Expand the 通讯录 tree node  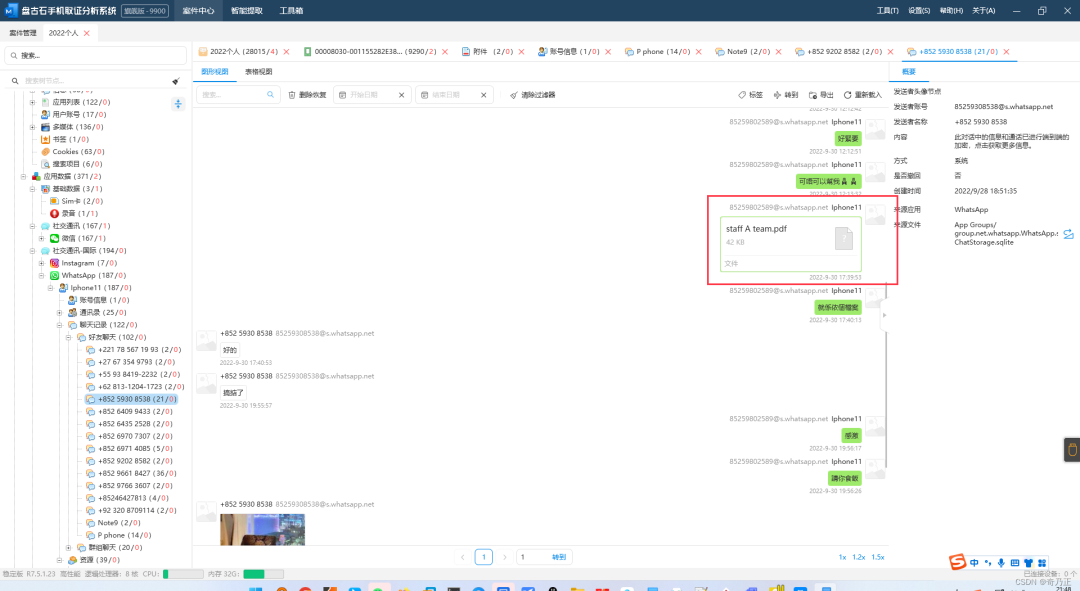(59, 313)
